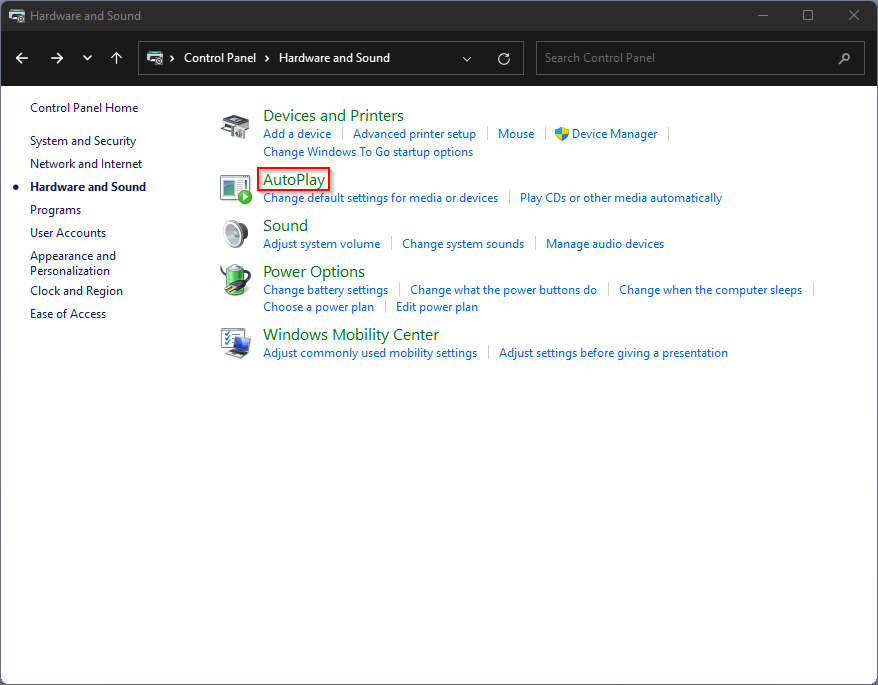Go back with the back arrow
Screen dimensions: 878x685
tap(22, 58)
